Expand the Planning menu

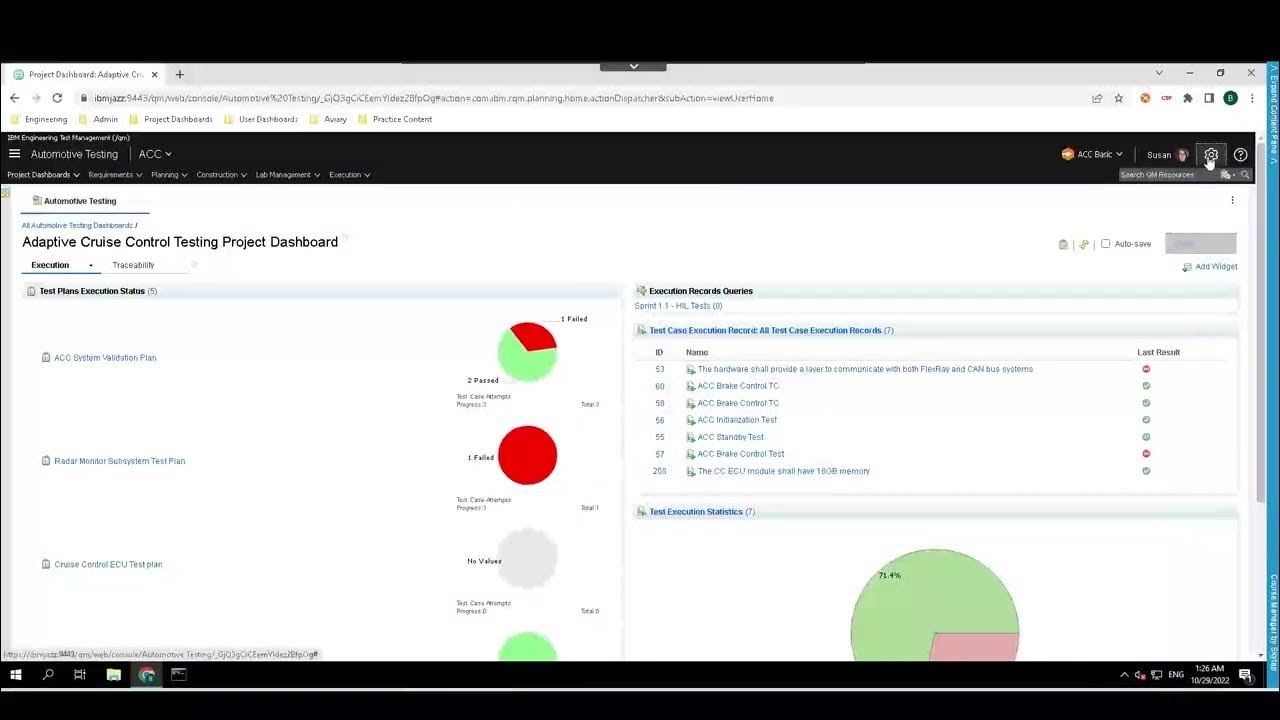[169, 175]
